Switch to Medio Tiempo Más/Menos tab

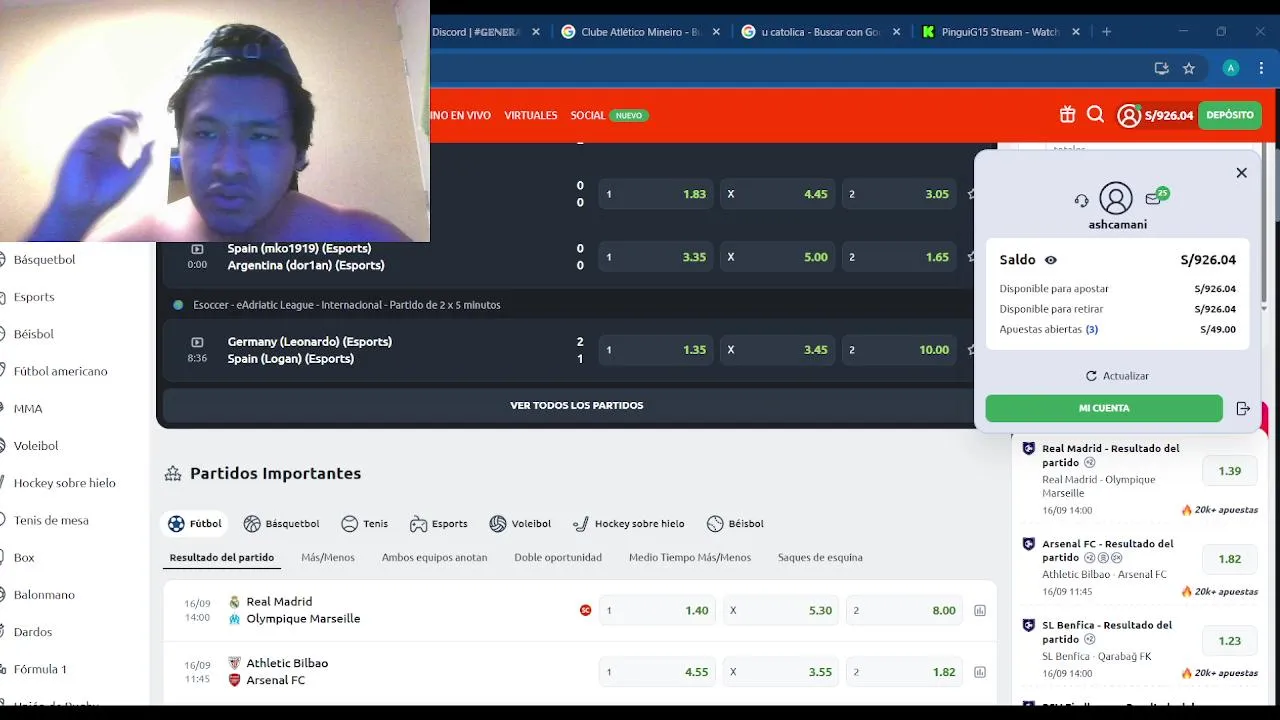click(690, 557)
